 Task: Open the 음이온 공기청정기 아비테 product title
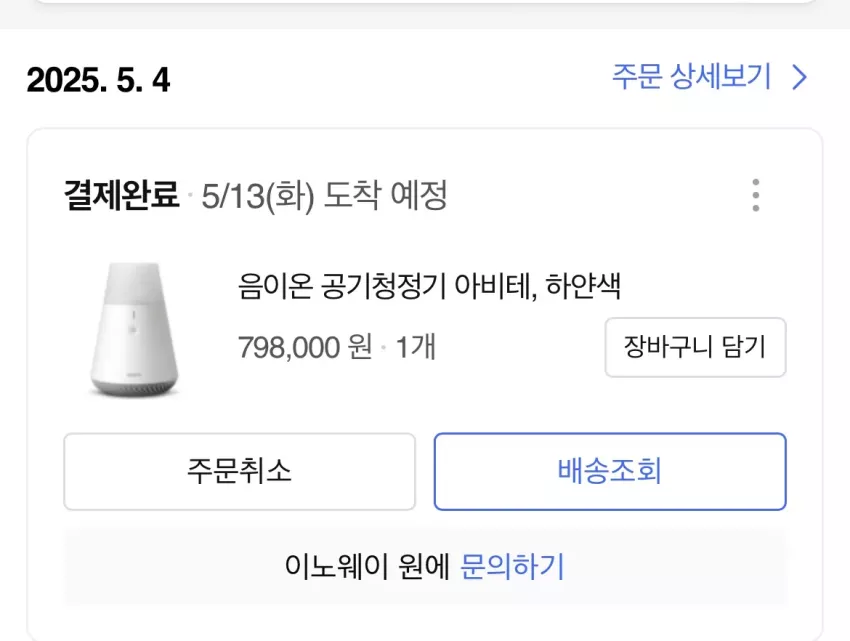click(387, 286)
